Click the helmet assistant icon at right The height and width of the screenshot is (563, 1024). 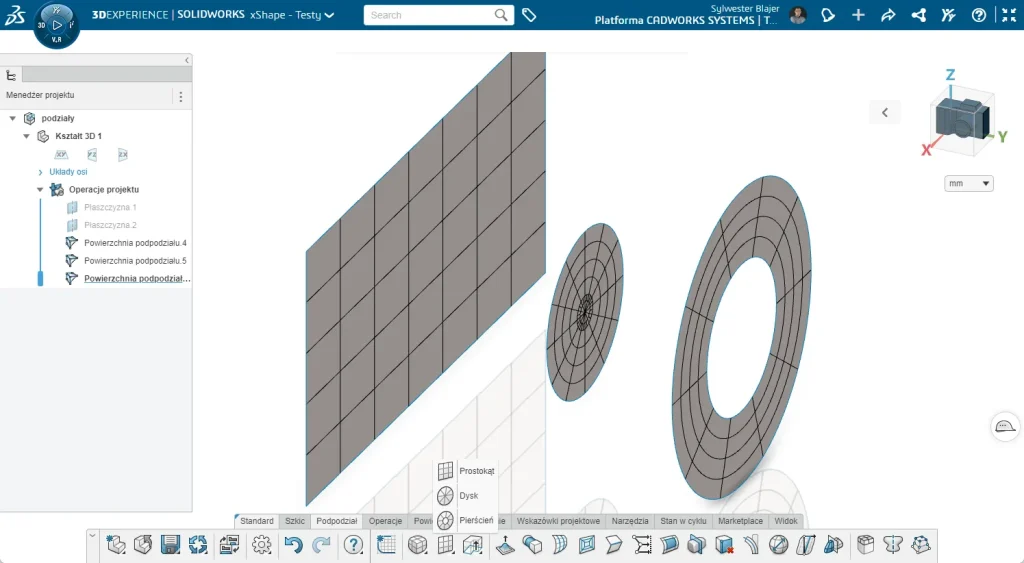[x=1004, y=426]
